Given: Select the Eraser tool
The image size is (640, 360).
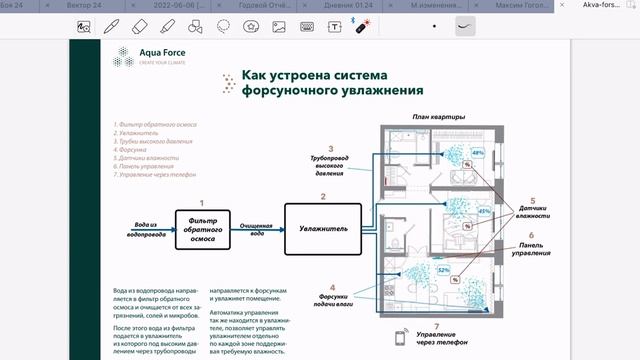Looking at the screenshot, I should 140,27.
